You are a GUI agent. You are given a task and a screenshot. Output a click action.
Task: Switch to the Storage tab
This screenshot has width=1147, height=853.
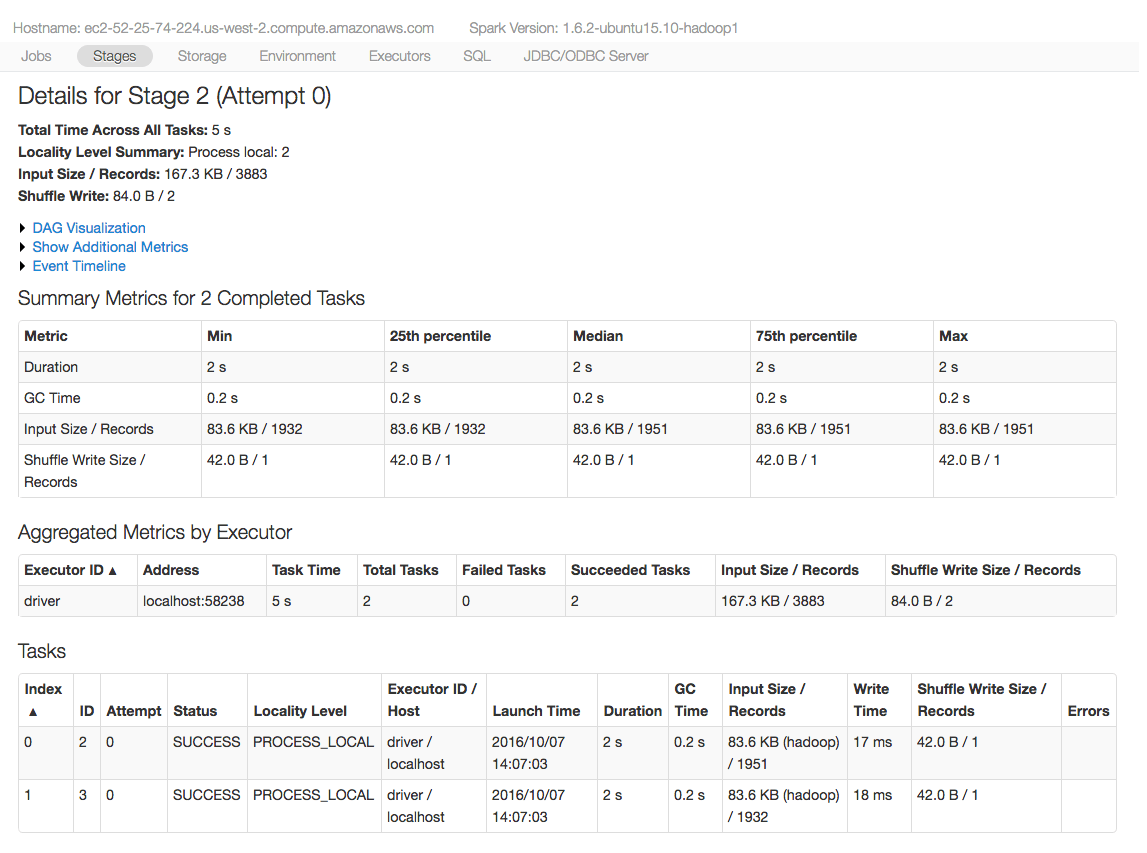click(202, 56)
